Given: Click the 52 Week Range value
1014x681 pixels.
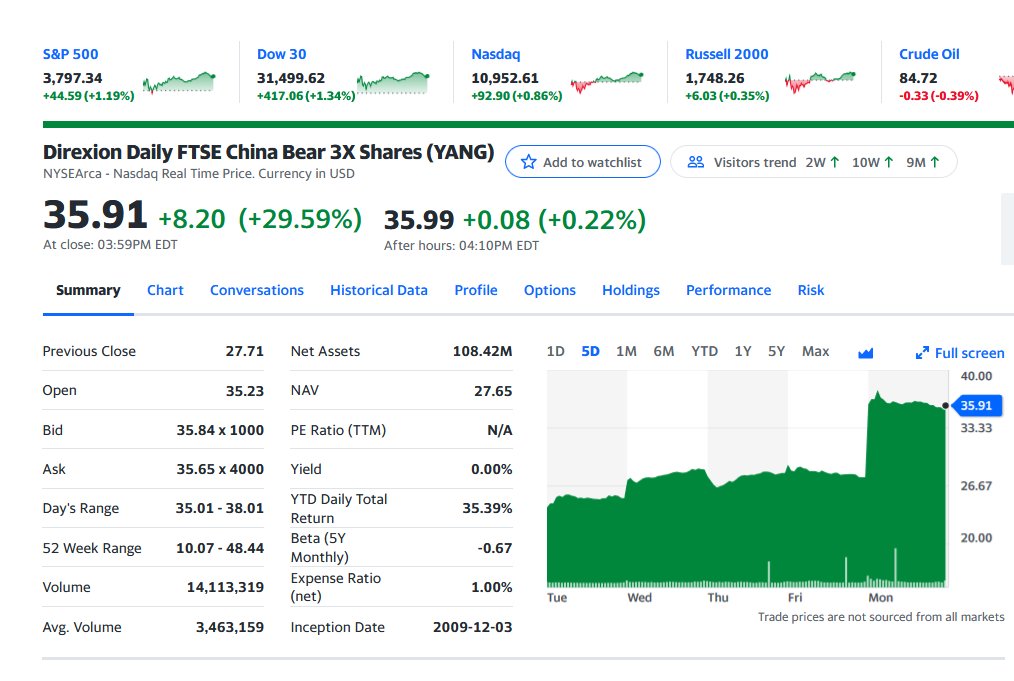Looking at the screenshot, I should click(x=220, y=548).
